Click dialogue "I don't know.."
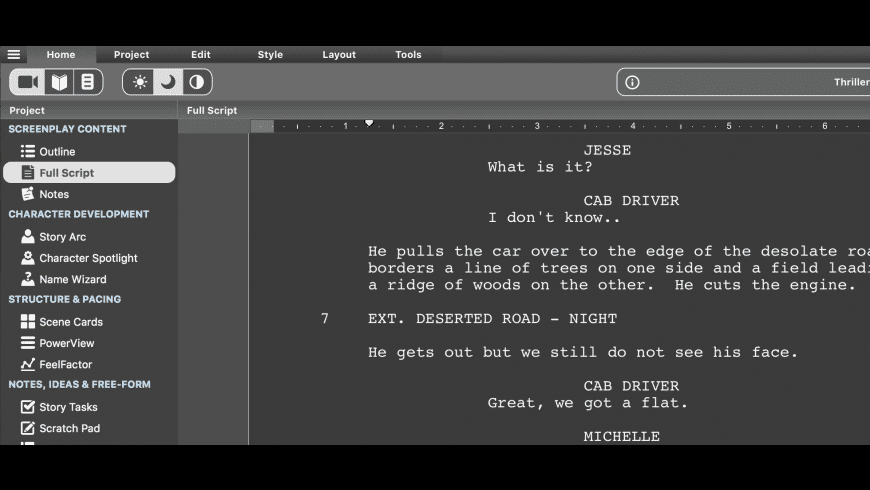The height and width of the screenshot is (490, 870). click(554, 218)
